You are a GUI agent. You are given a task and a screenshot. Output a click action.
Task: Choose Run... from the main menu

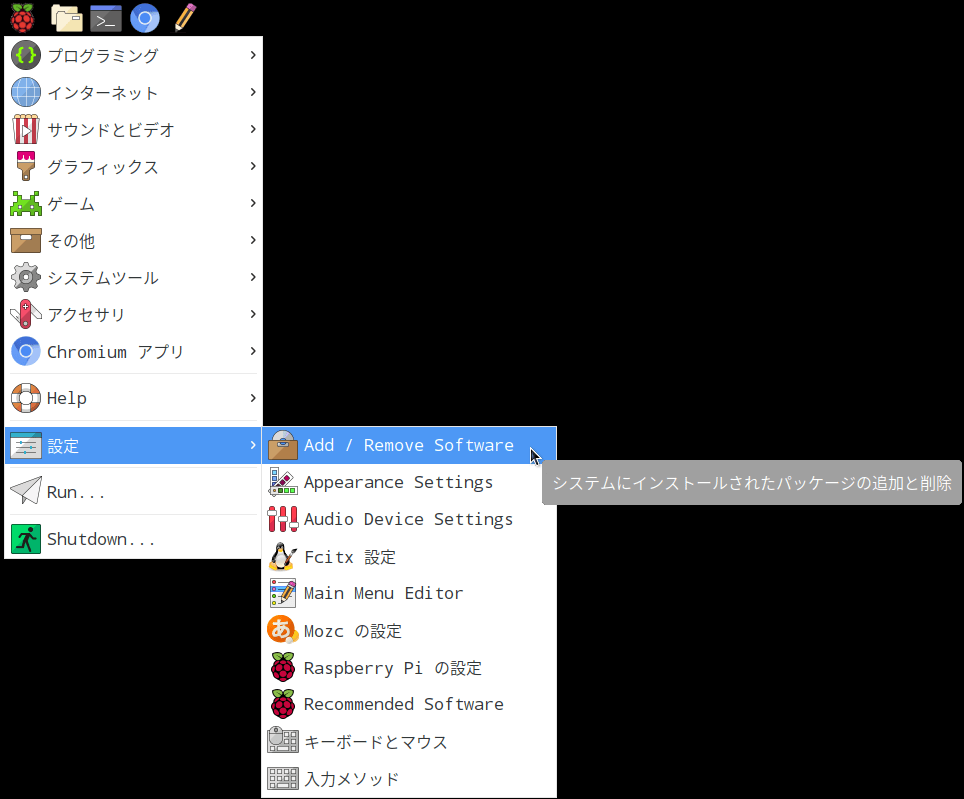[133, 491]
